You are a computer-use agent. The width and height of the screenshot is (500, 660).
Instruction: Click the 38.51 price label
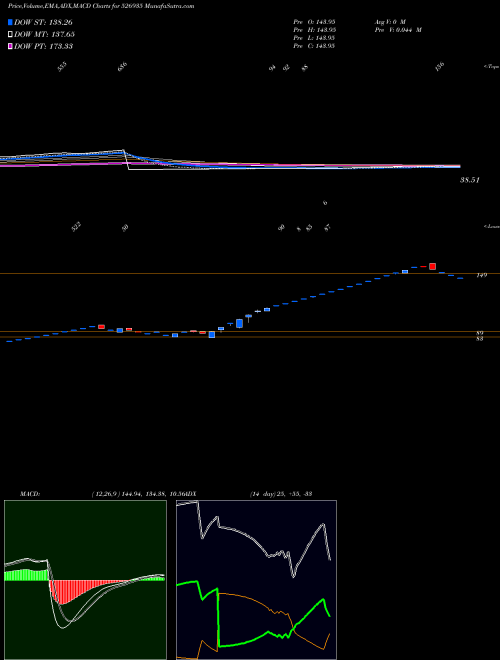pos(470,180)
